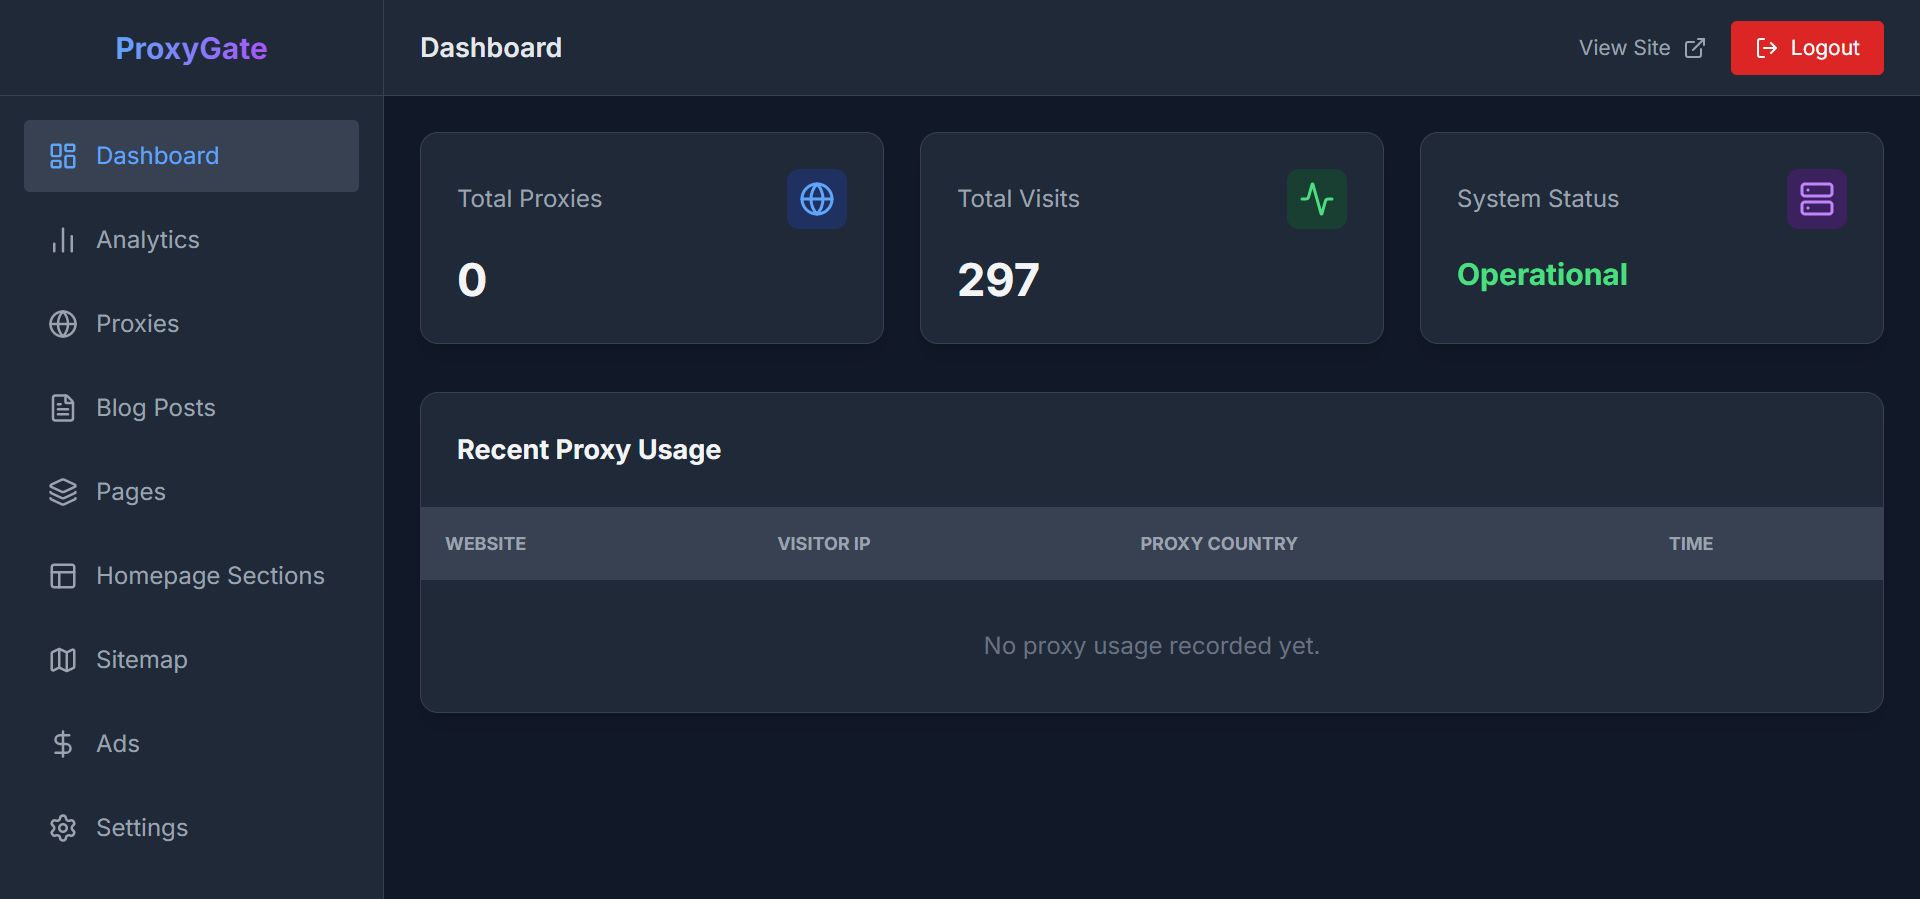Click the Blog Posts document icon
The image size is (1920, 899).
click(63, 408)
